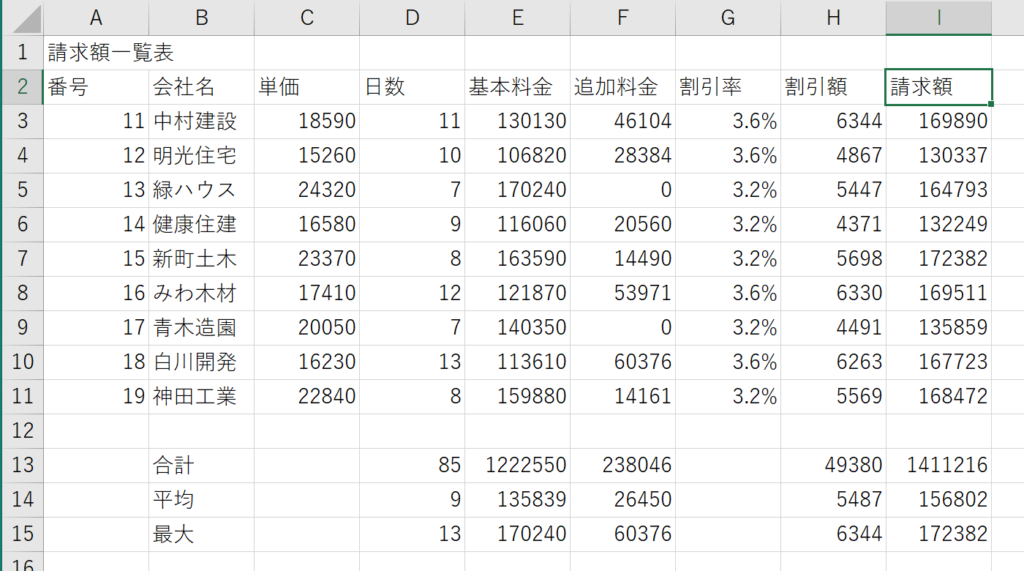1024x571 pixels.
Task: Click the 最大 label cell
Action: (201, 534)
